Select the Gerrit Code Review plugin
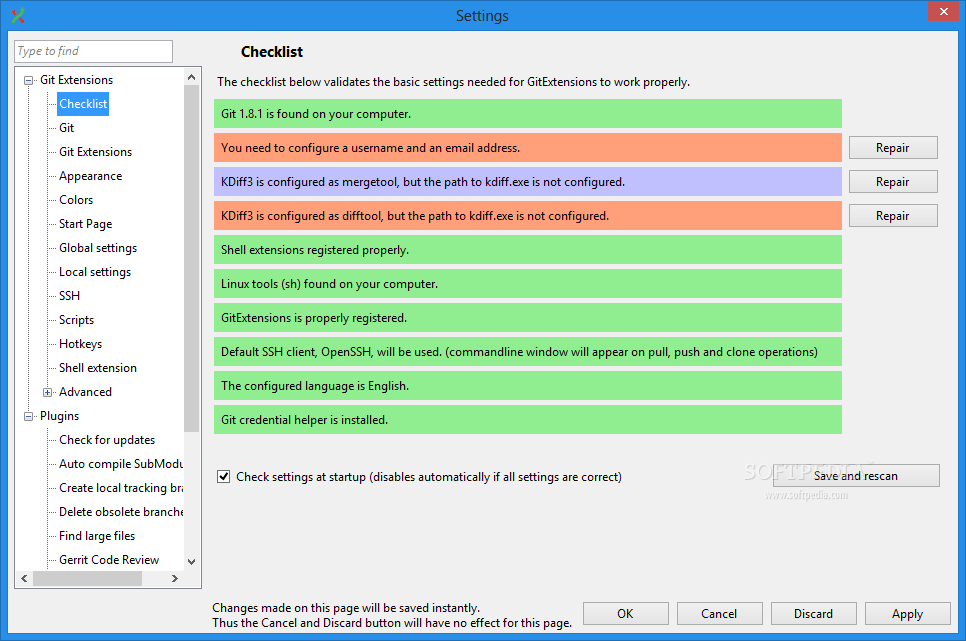 [x=108, y=559]
